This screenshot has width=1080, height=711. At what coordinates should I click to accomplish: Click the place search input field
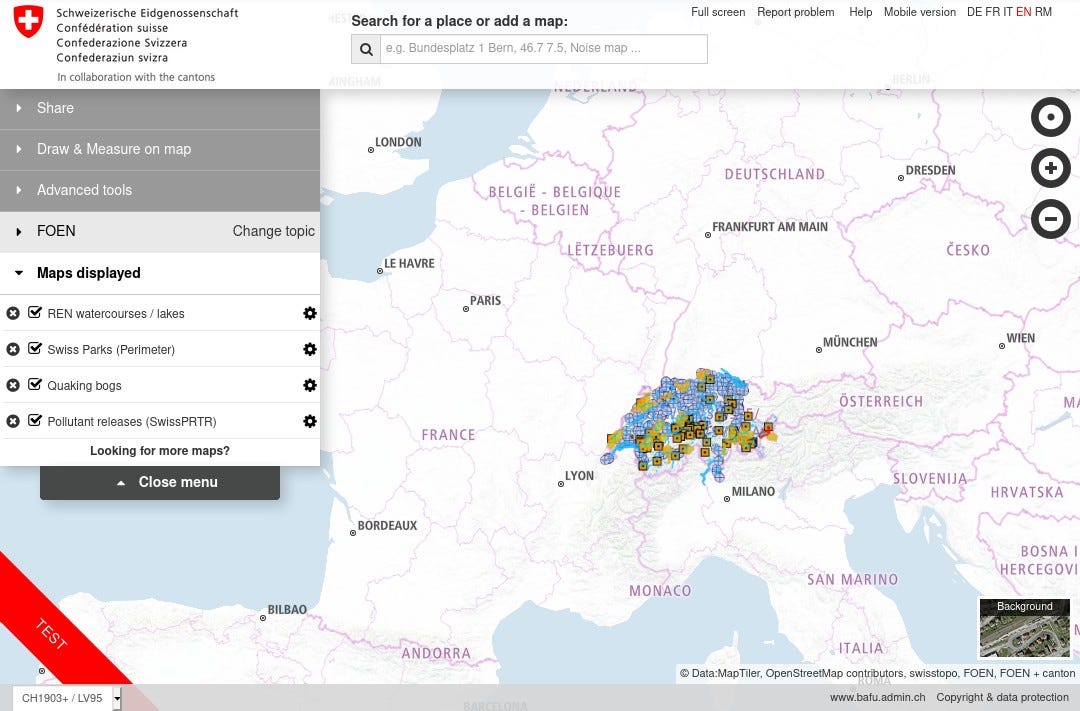[543, 49]
